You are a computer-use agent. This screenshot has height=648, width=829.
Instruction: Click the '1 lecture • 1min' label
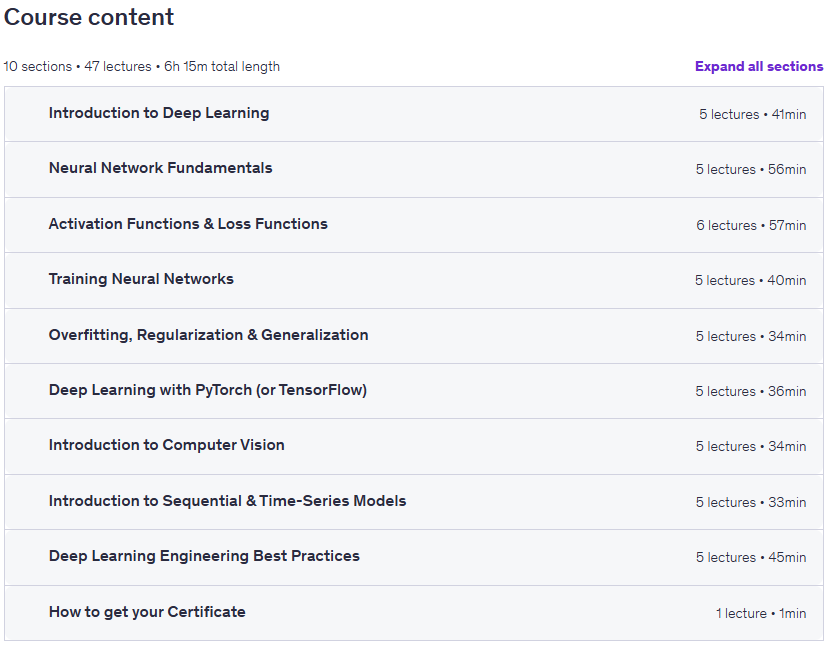pyautogui.click(x=761, y=613)
